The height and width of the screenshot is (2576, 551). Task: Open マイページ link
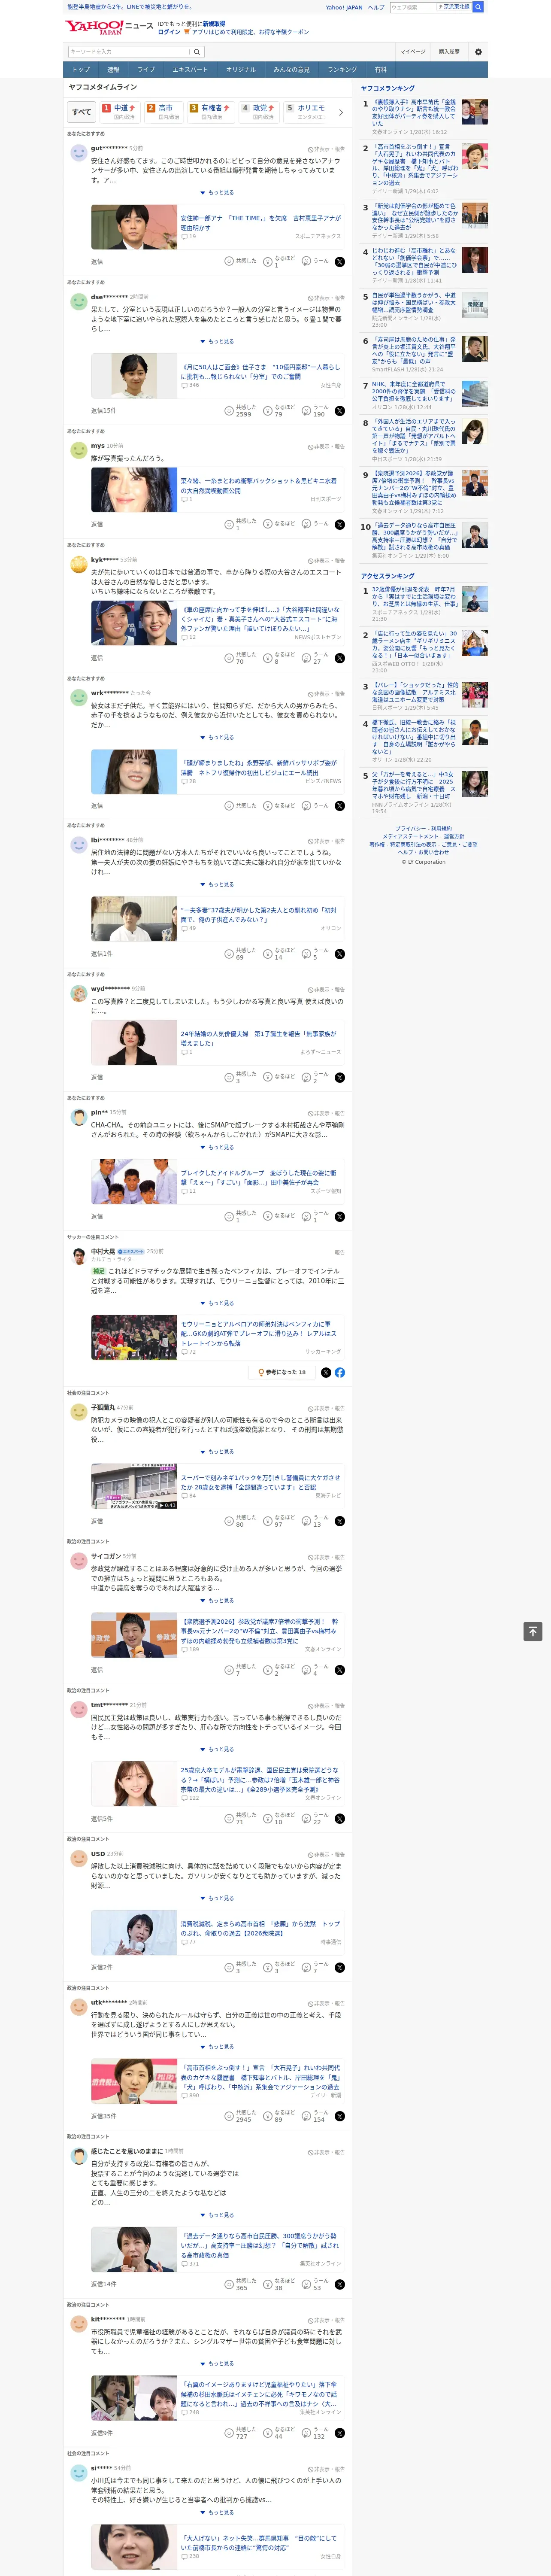coord(413,52)
